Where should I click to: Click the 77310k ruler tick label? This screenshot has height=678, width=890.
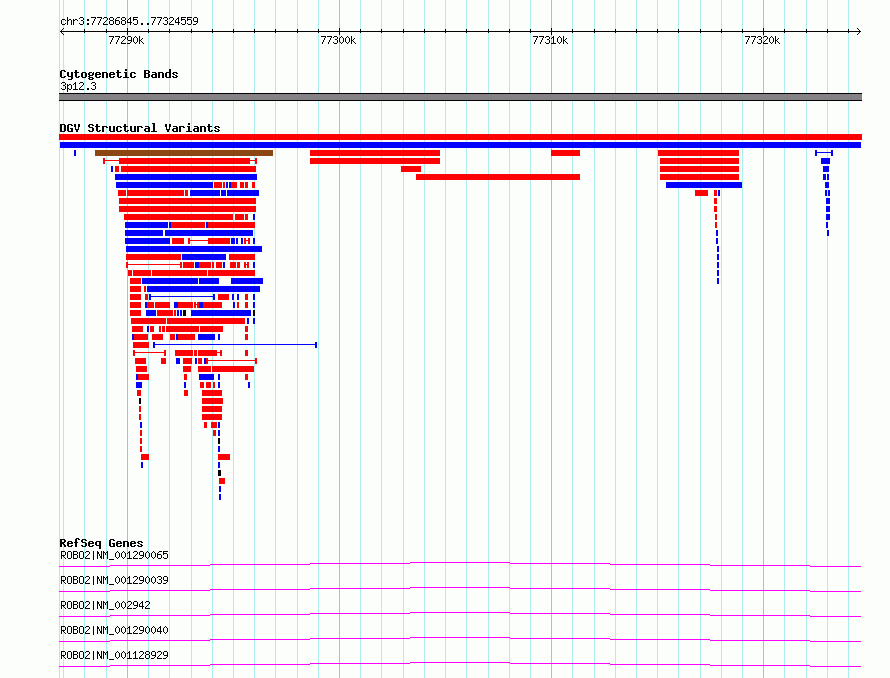(550, 40)
